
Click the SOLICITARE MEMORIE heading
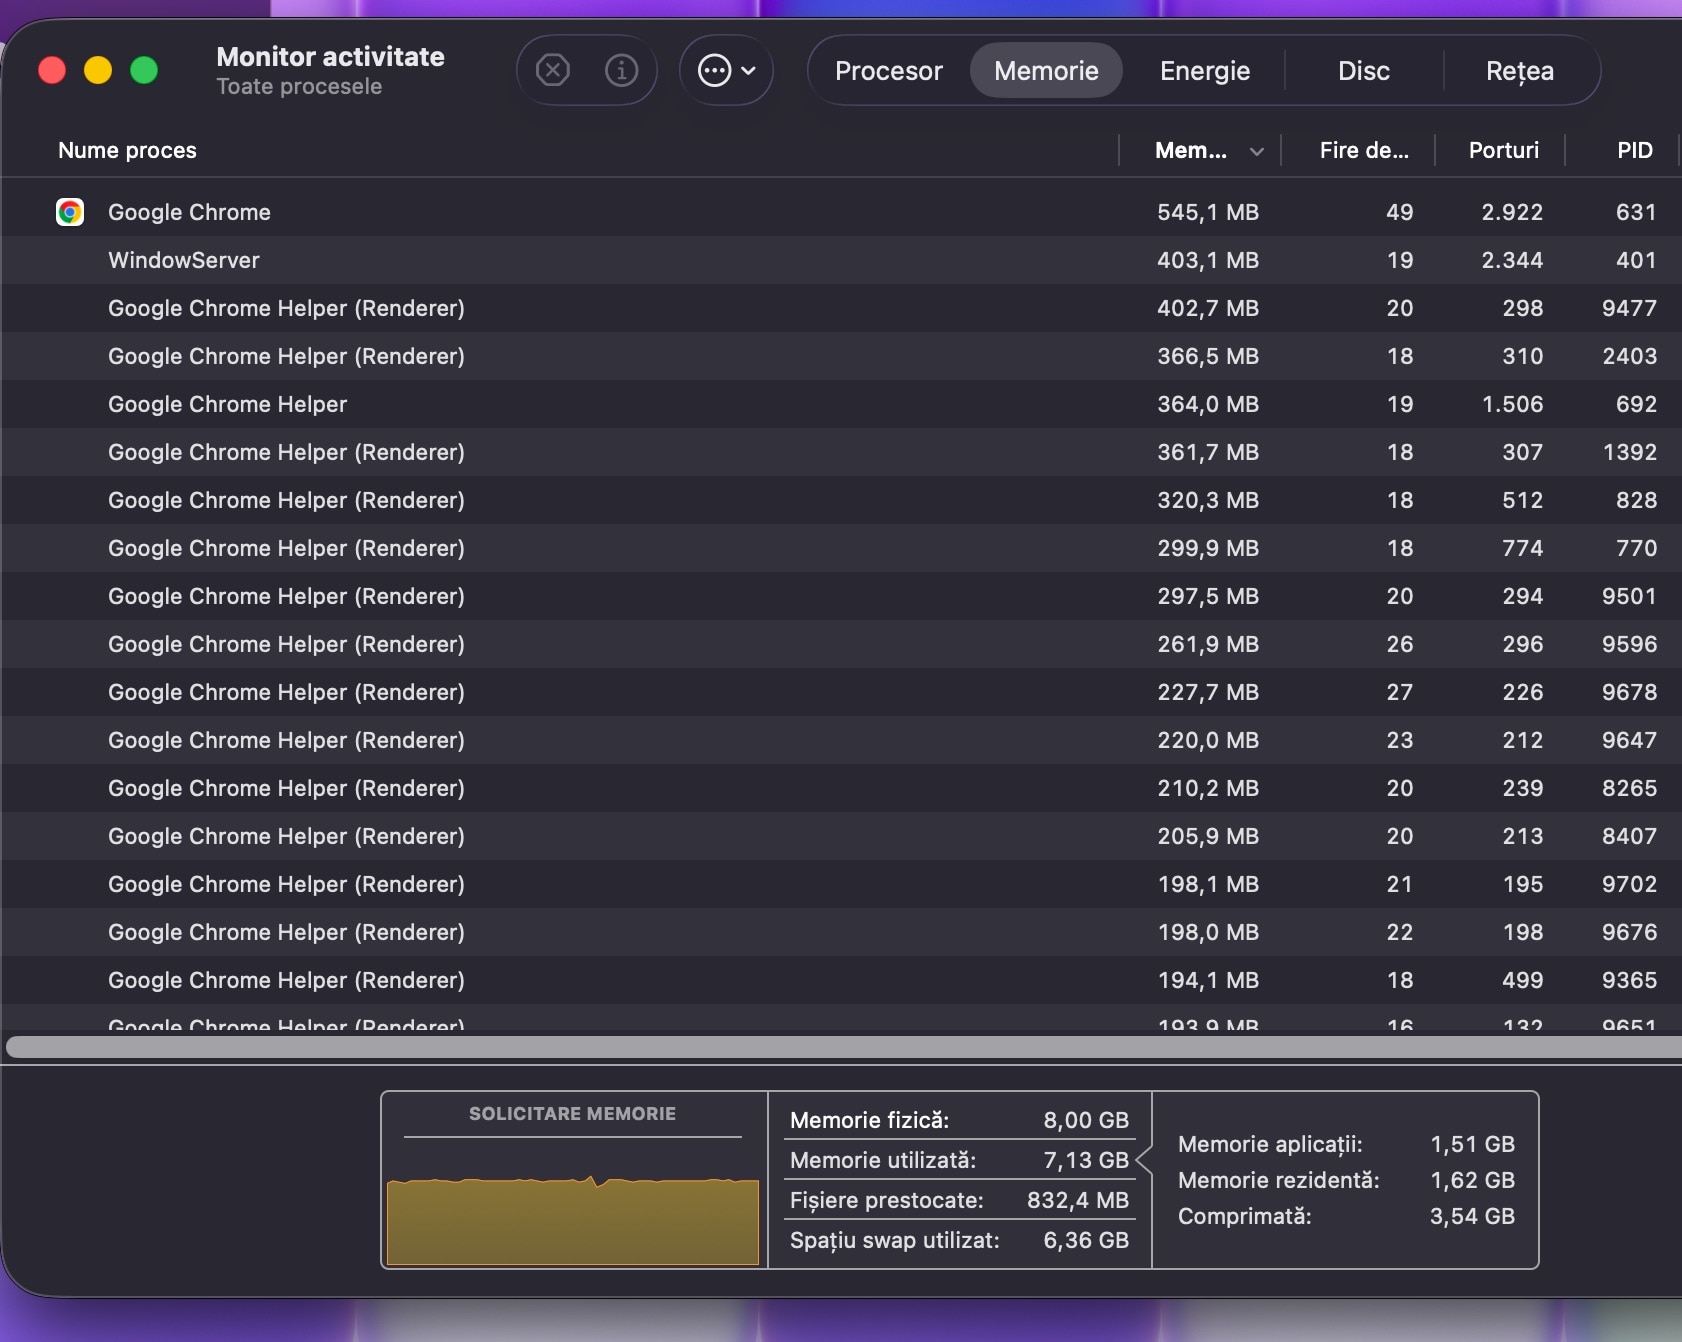(572, 1114)
